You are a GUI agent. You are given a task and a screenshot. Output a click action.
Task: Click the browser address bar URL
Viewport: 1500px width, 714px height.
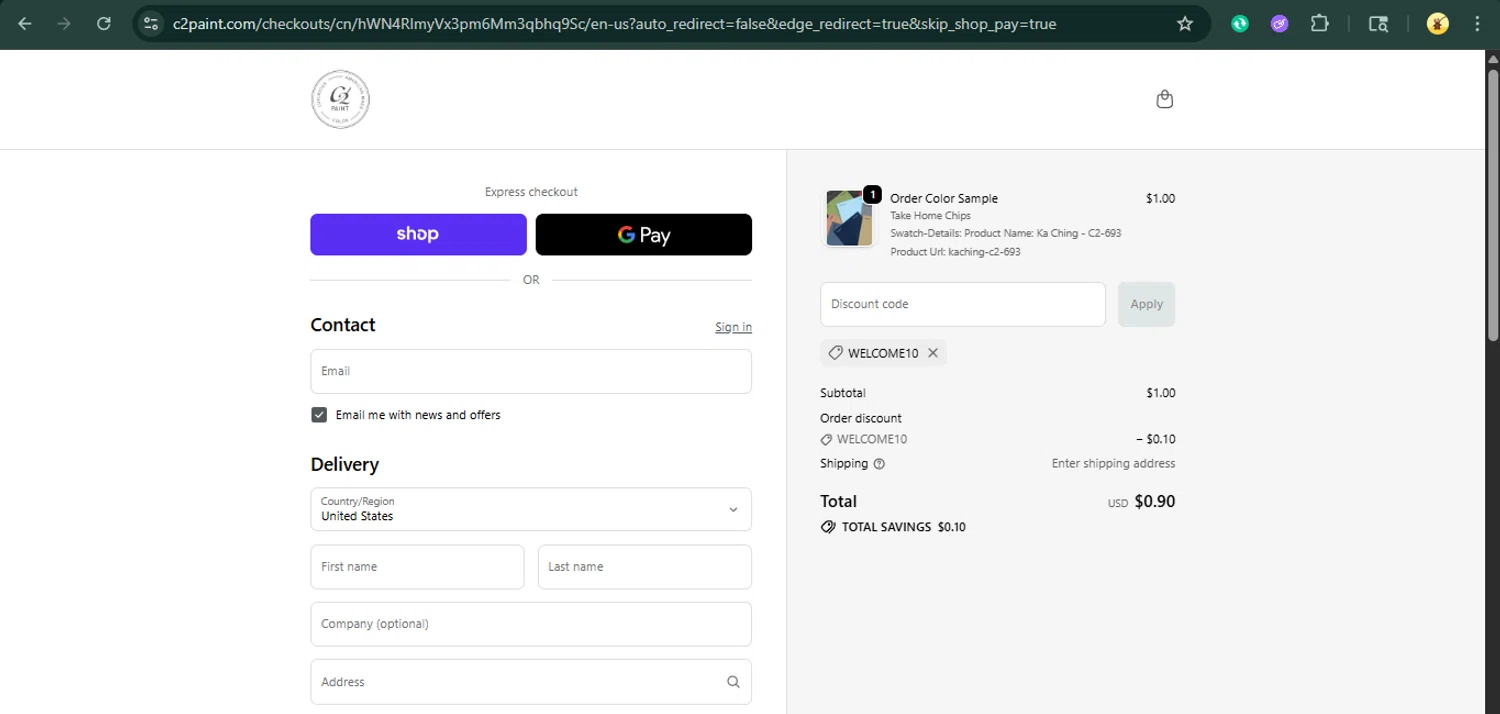[614, 24]
